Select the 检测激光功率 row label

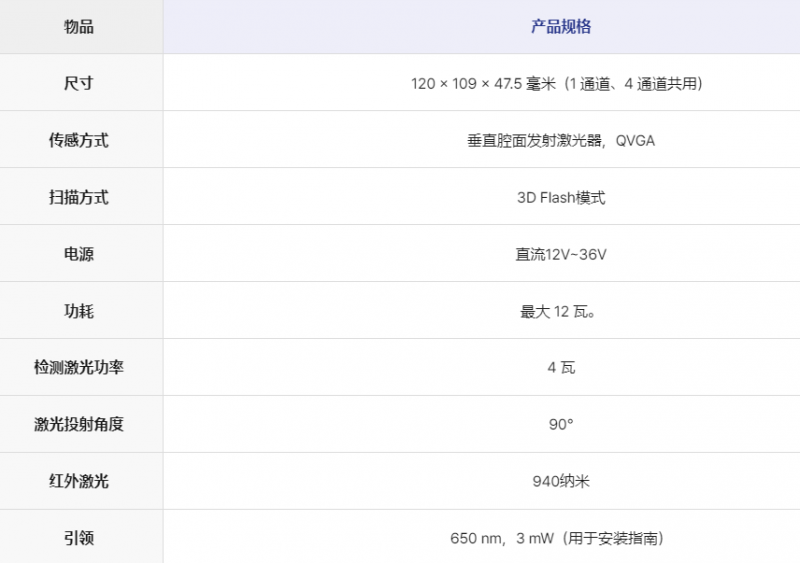tap(79, 368)
